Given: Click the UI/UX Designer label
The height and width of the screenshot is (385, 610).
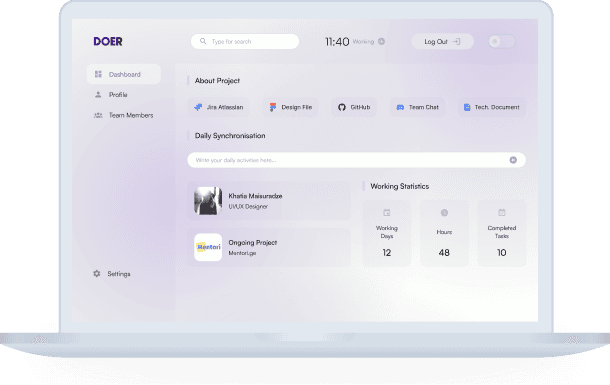Looking at the screenshot, I should [248, 206].
